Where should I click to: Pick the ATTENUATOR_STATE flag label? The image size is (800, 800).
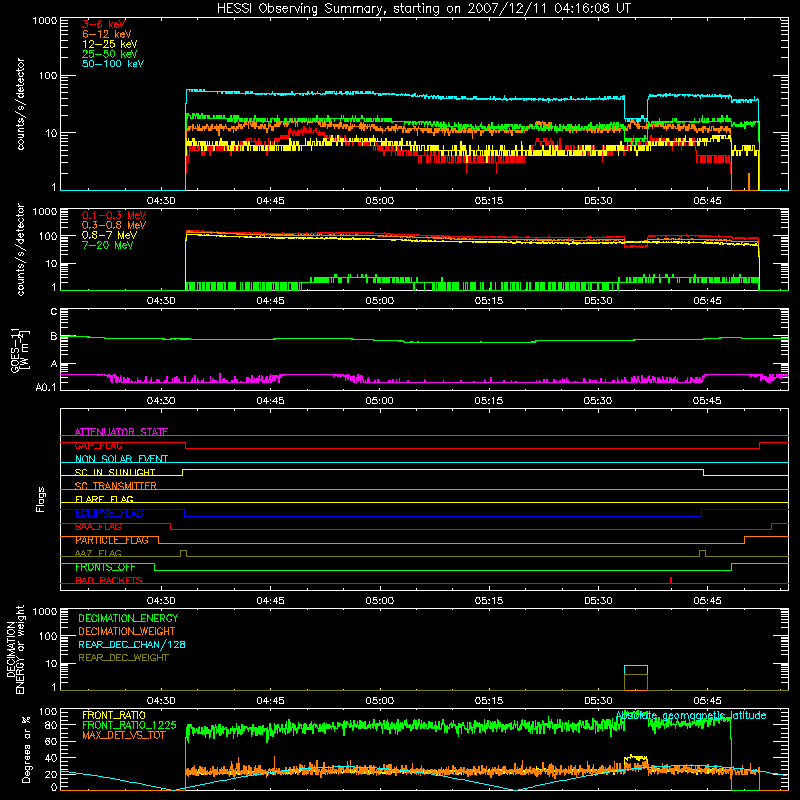click(121, 432)
